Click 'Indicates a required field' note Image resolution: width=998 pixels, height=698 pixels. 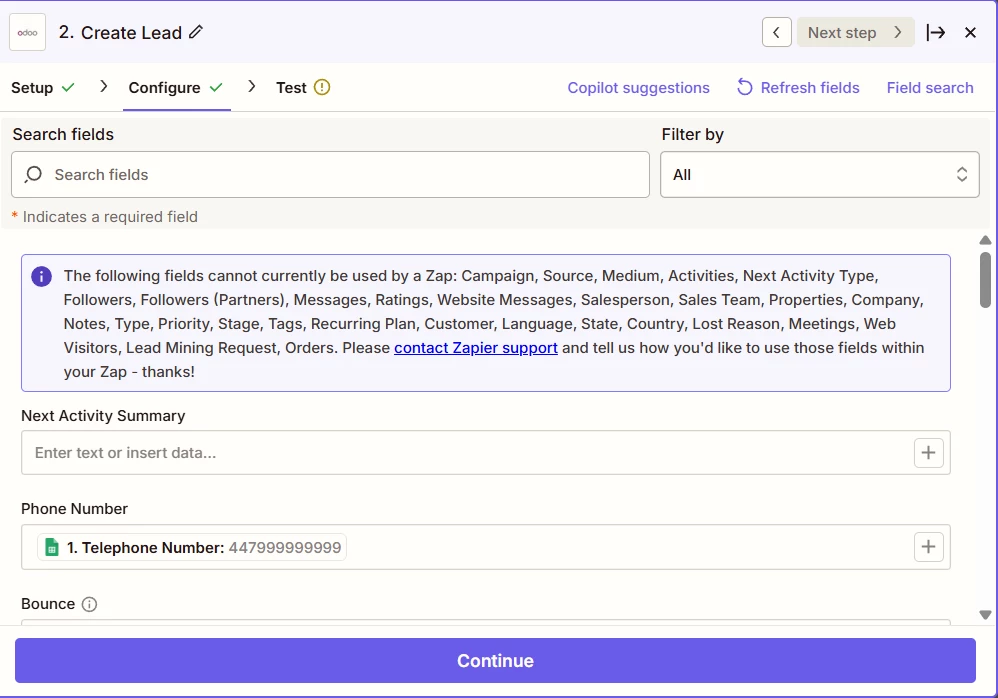110,217
